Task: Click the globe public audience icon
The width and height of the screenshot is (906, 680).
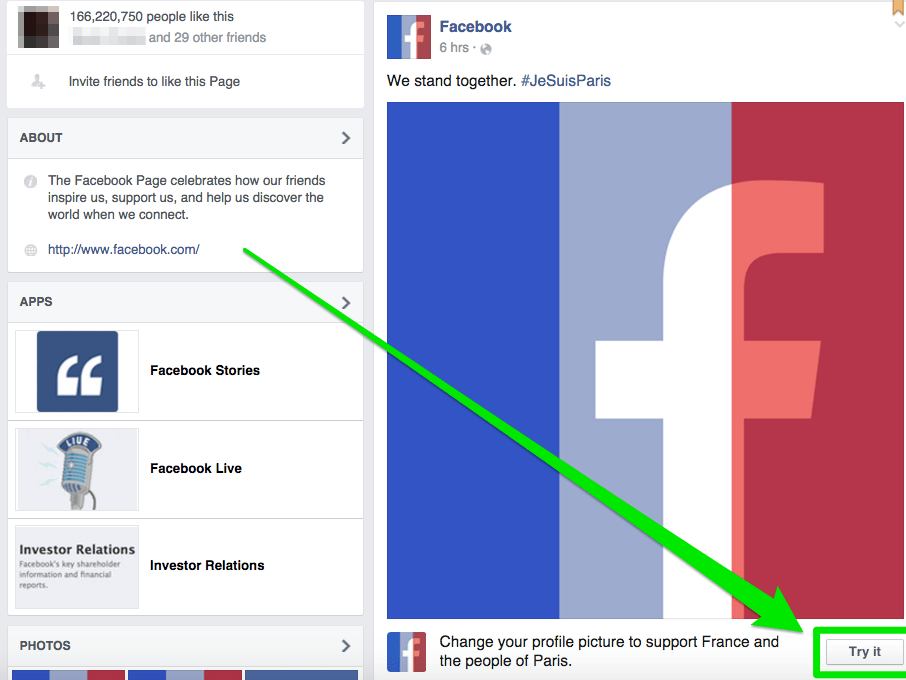Action: (486, 49)
